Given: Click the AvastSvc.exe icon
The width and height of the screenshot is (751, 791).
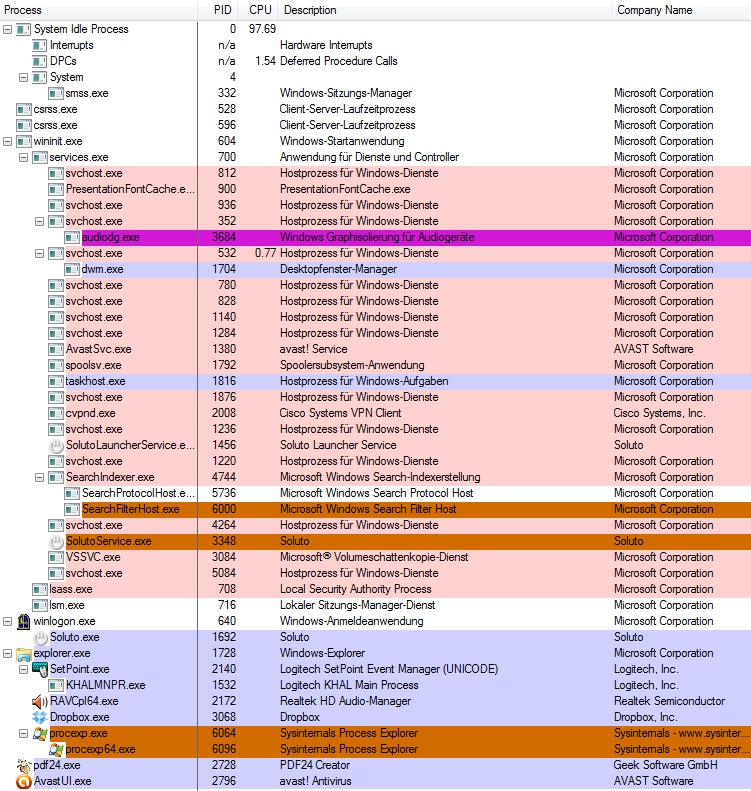Looking at the screenshot, I should pos(55,349).
